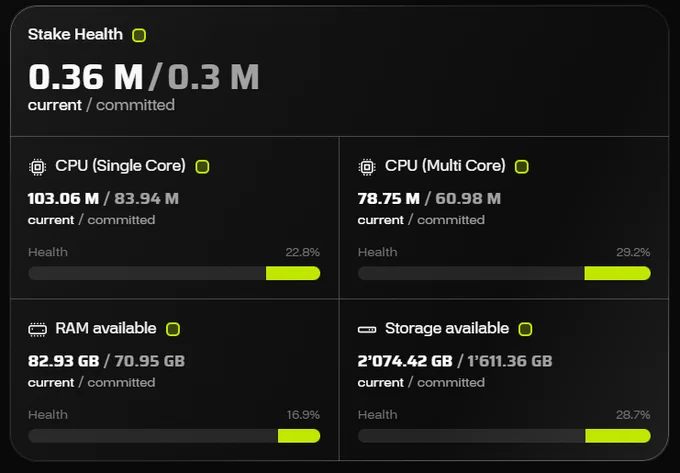Click the RAM module icon
680x473 pixels.
coord(37,329)
